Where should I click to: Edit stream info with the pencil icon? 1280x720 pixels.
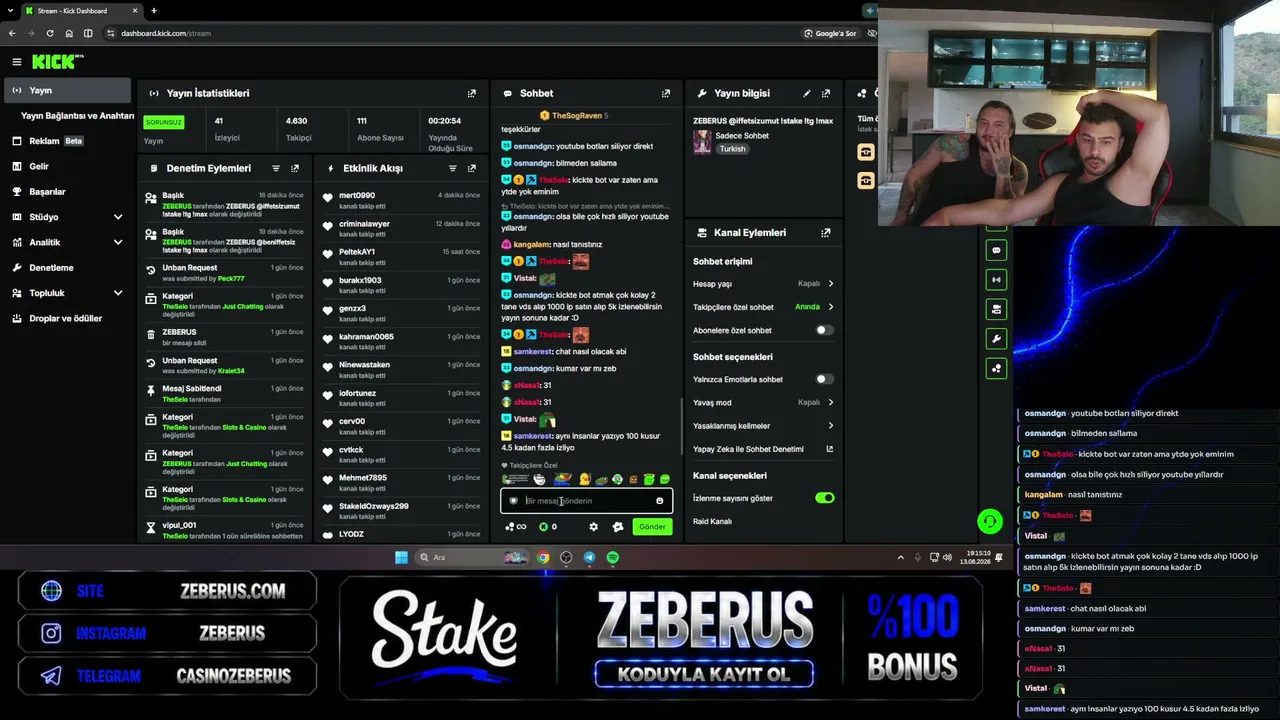807,93
